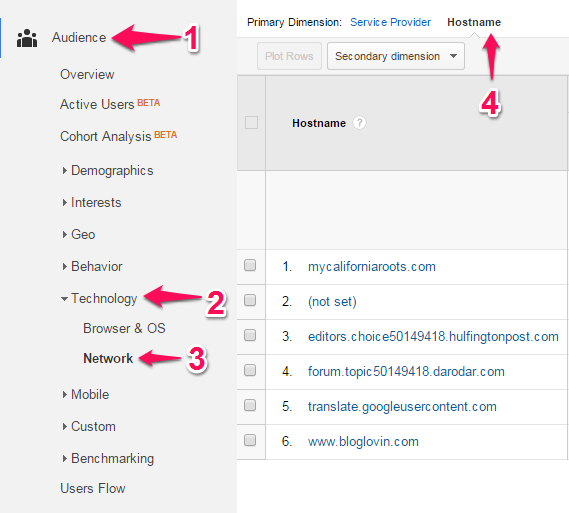569x513 pixels.
Task: Expand the Mobile section
Action: [x=86, y=394]
